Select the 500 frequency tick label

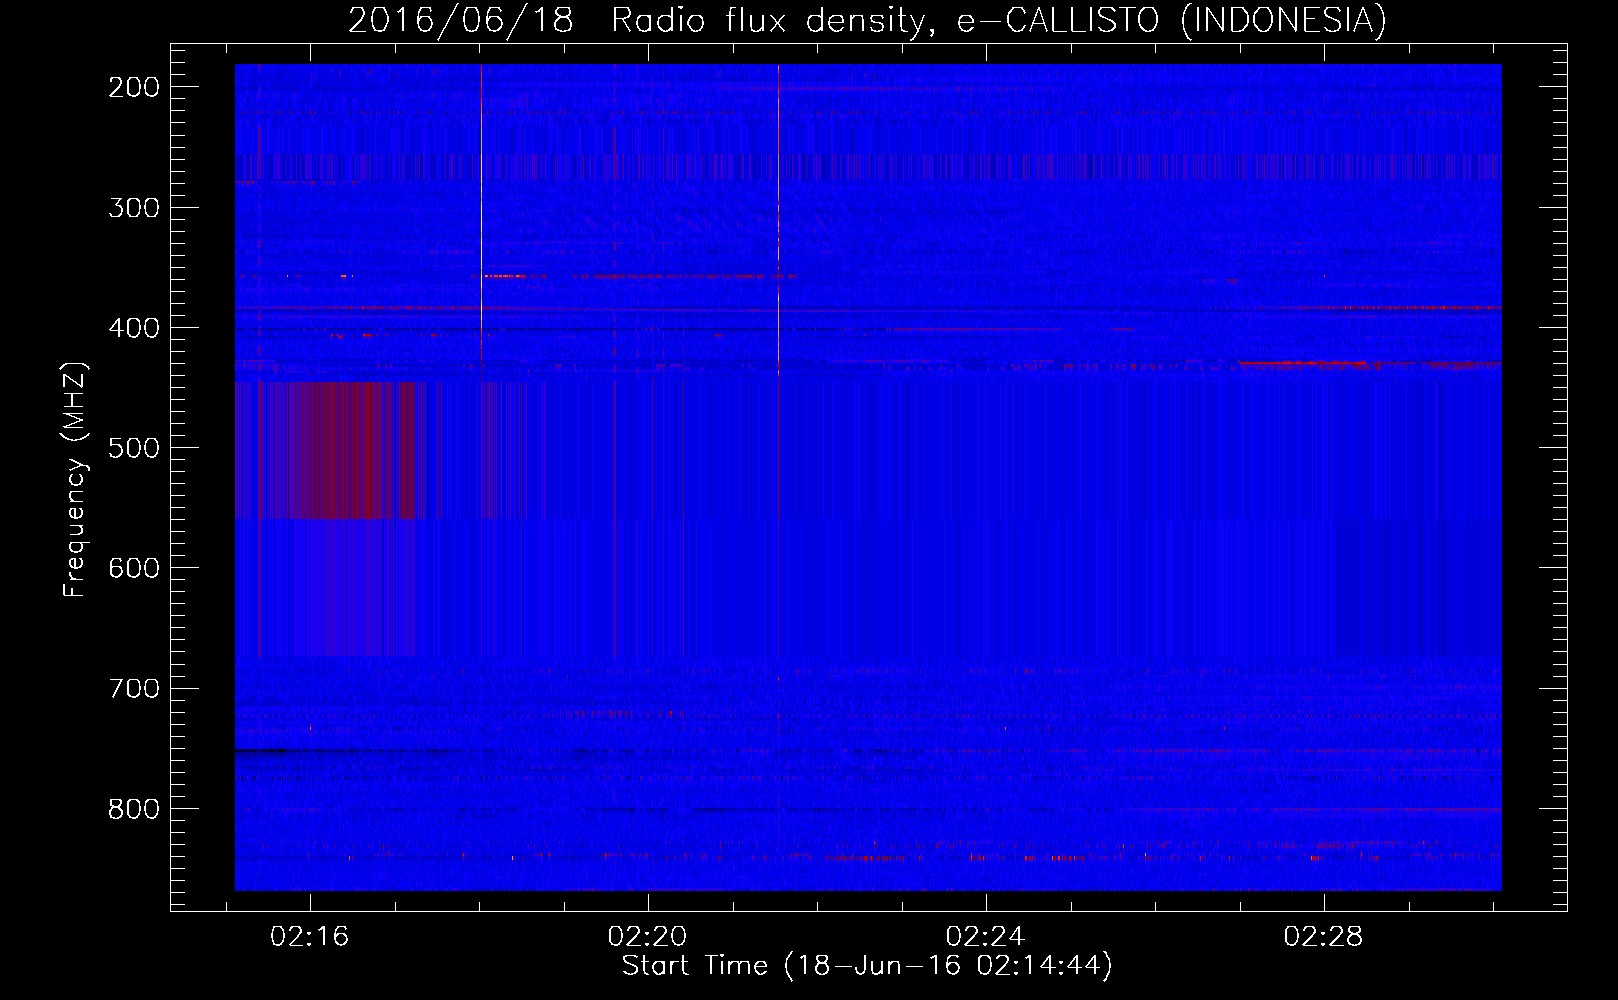(x=134, y=448)
